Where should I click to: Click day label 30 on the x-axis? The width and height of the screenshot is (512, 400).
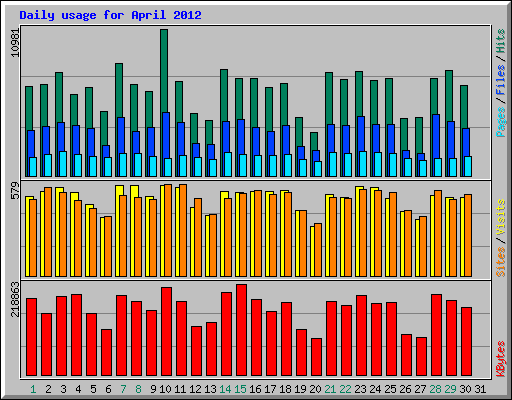point(465,389)
